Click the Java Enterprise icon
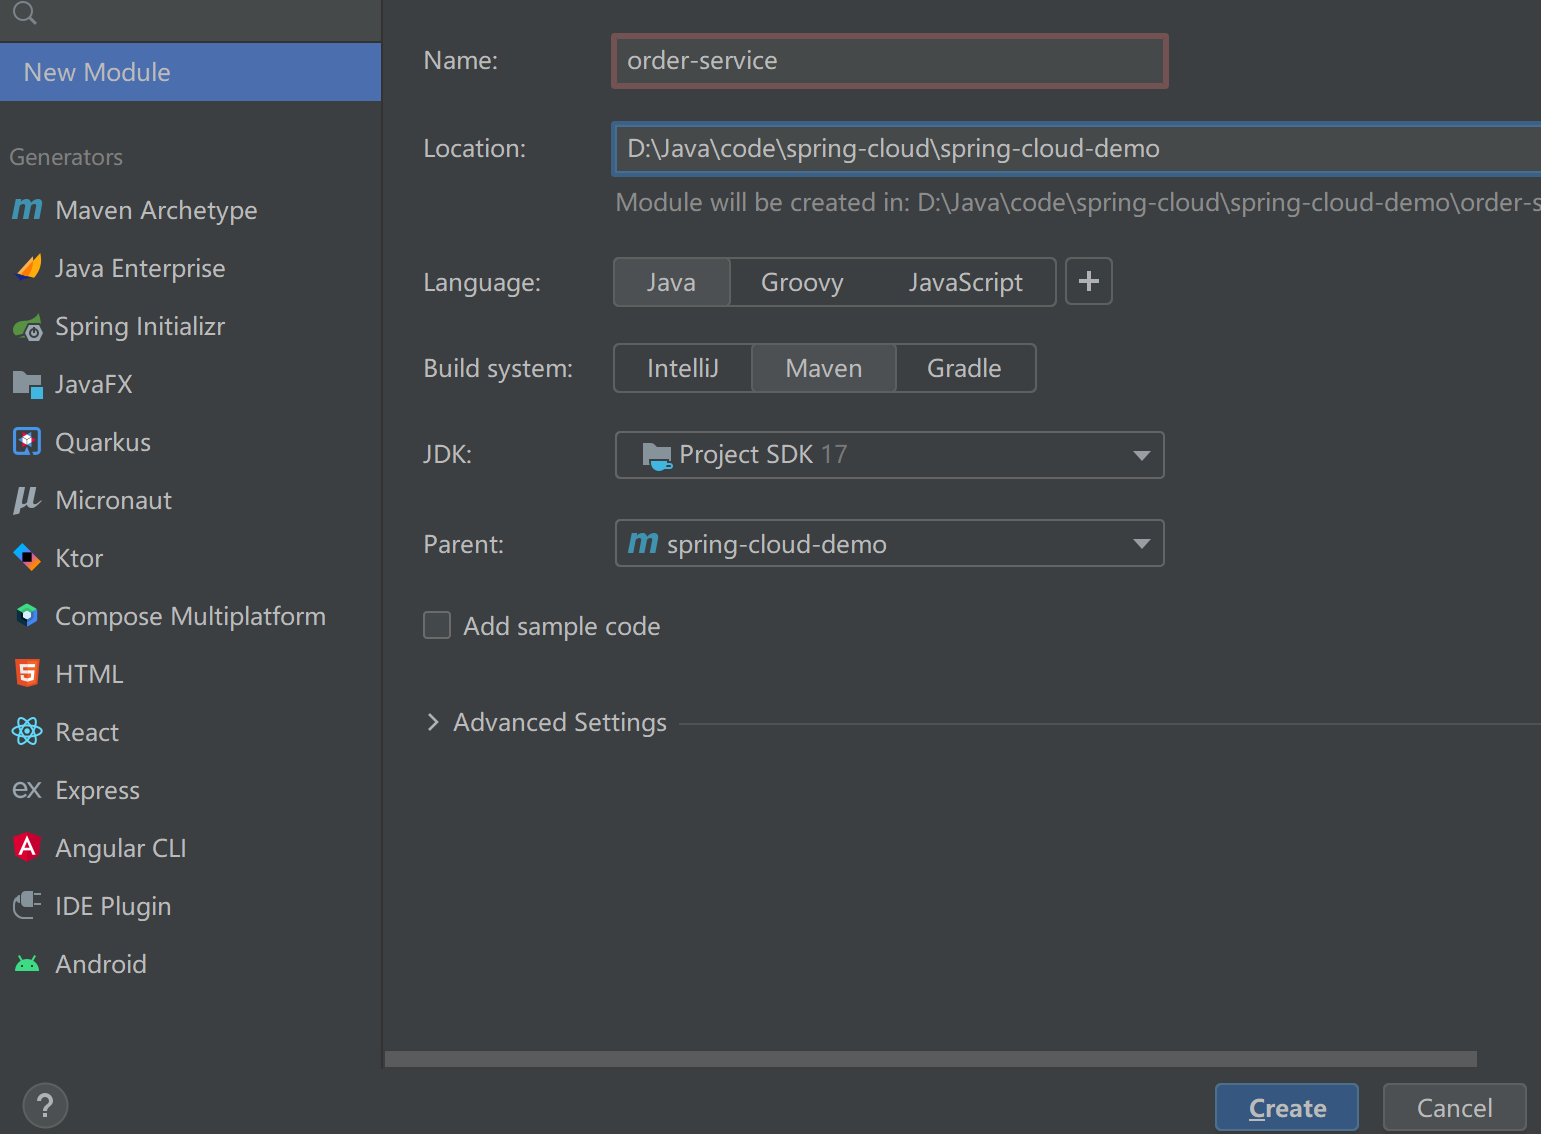 tap(29, 267)
